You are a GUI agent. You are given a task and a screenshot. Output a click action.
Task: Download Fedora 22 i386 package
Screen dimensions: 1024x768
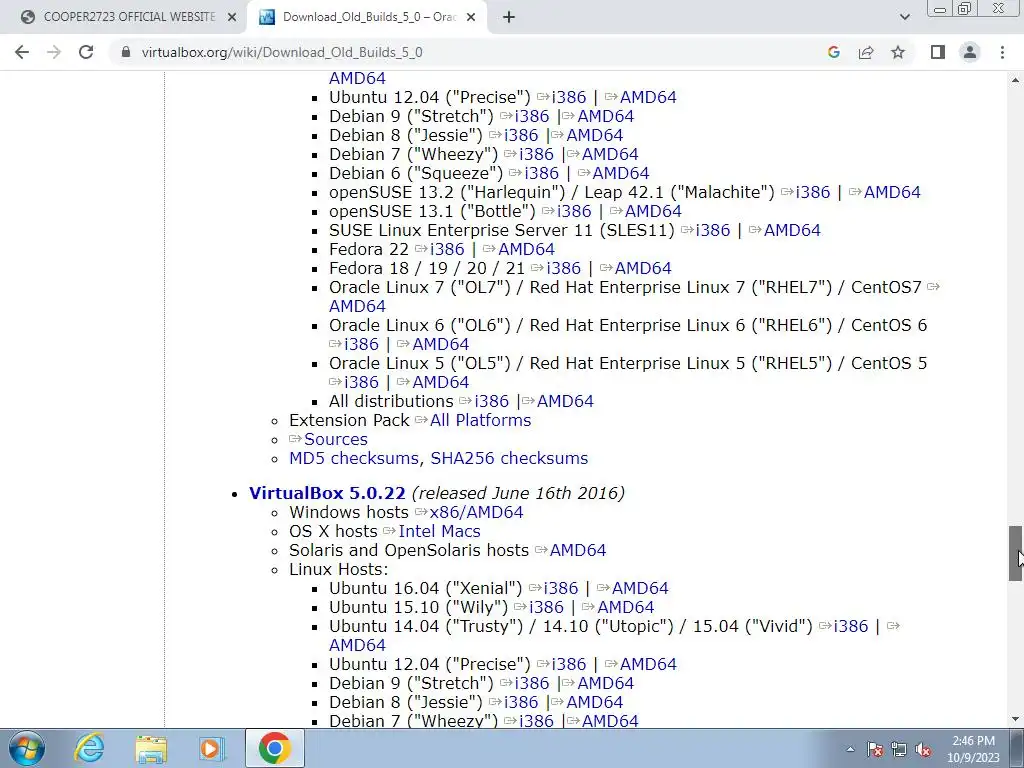click(447, 249)
